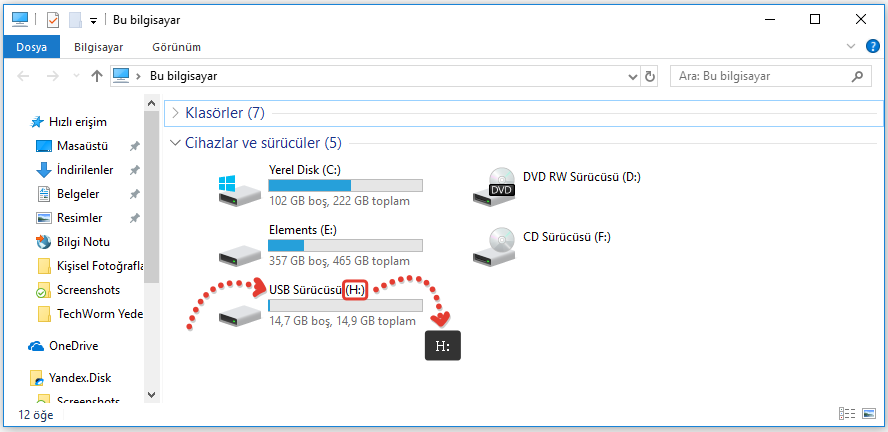This screenshot has height=432, width=888.
Task: Open the USB Sürücüsü (H:) drive icon
Action: point(238,313)
